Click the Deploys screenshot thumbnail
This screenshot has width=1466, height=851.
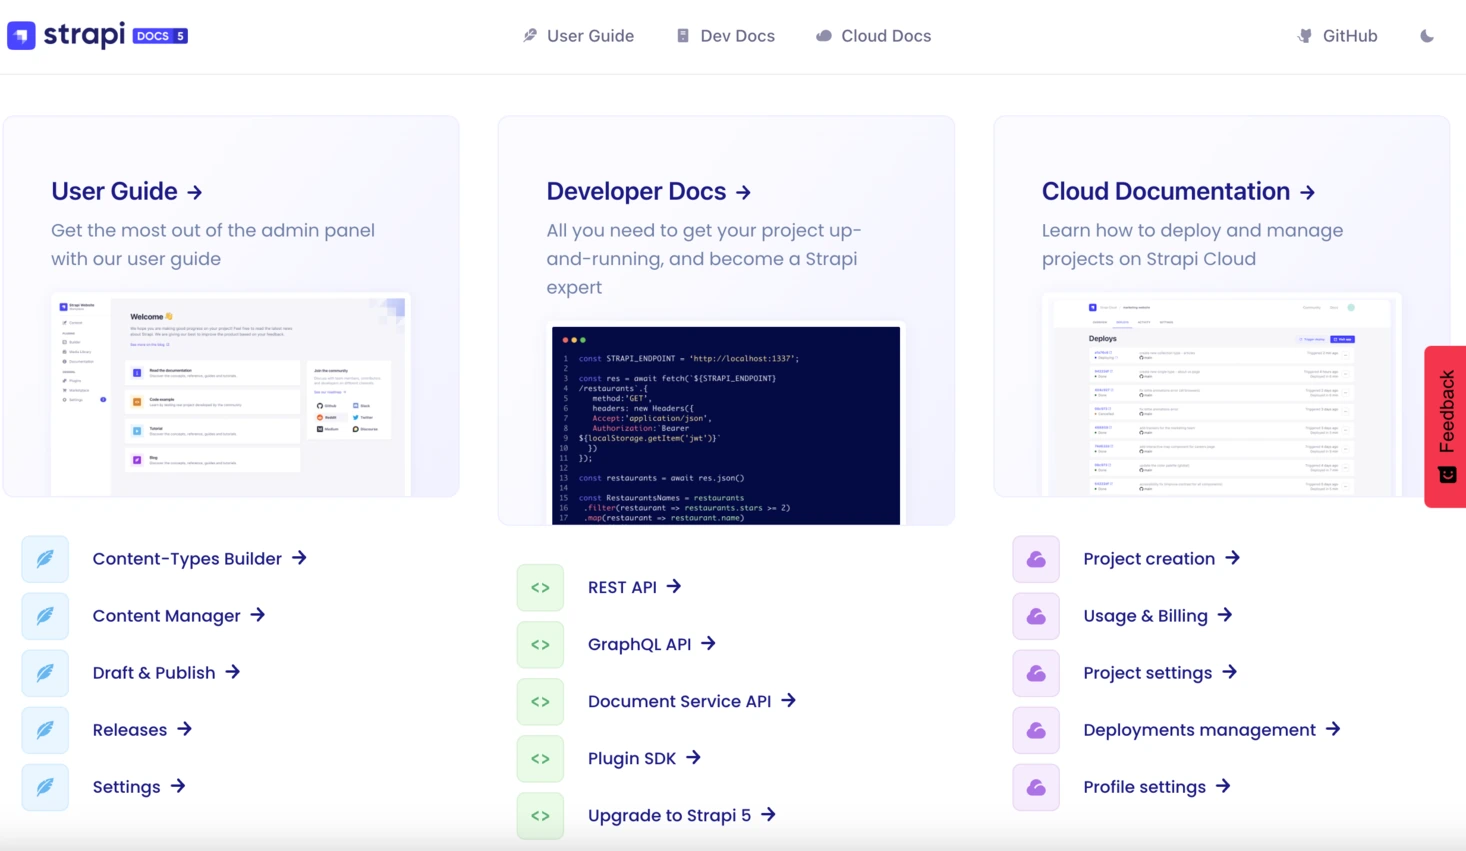[x=1222, y=395]
